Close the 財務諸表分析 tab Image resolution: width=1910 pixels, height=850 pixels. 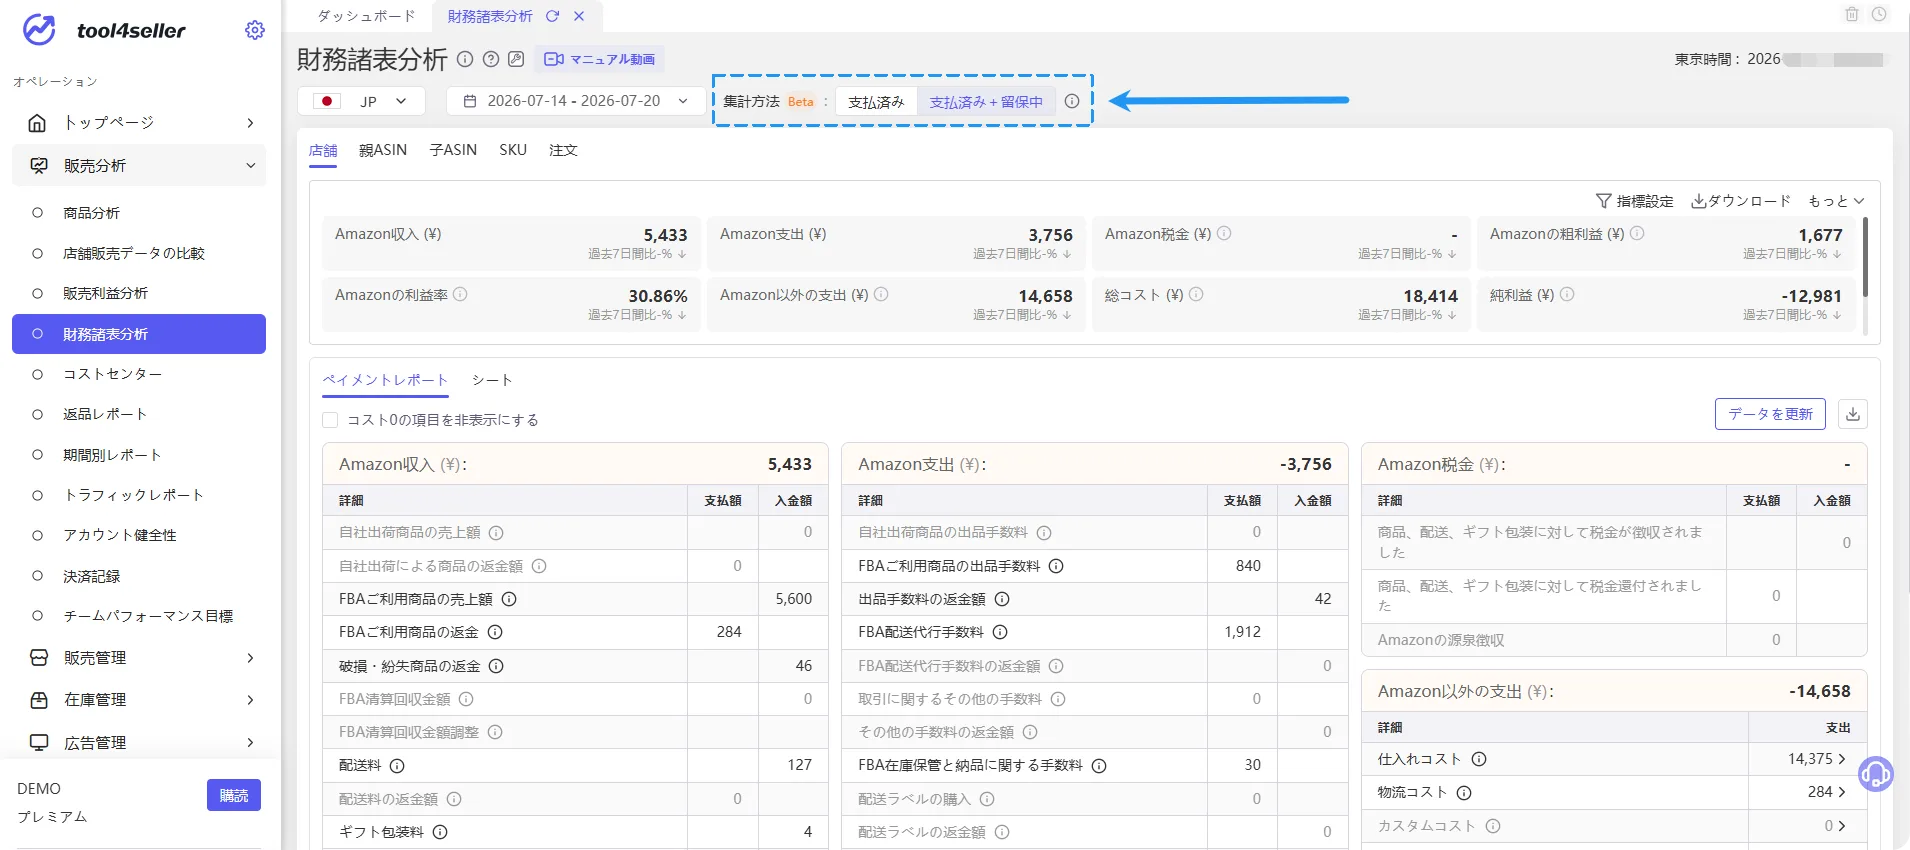coord(579,16)
